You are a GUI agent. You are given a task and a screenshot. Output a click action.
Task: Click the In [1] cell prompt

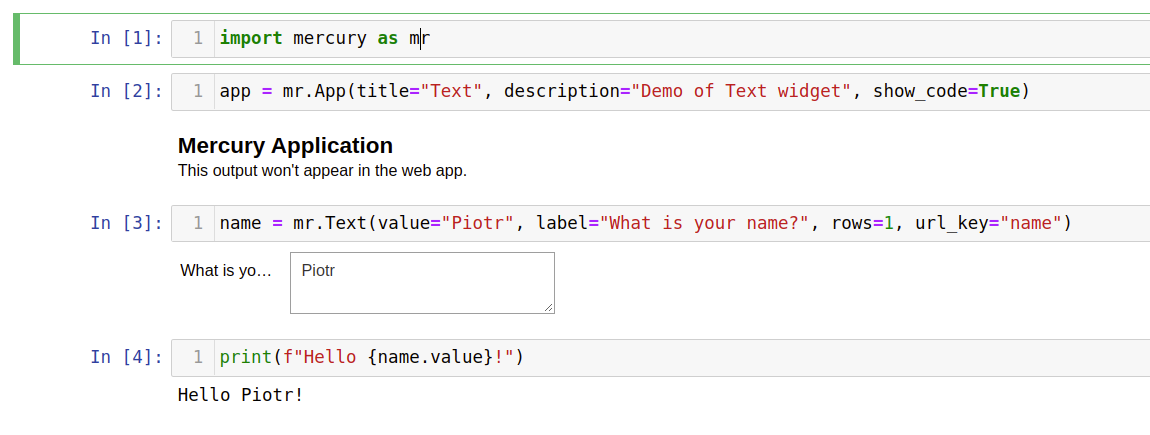click(126, 38)
